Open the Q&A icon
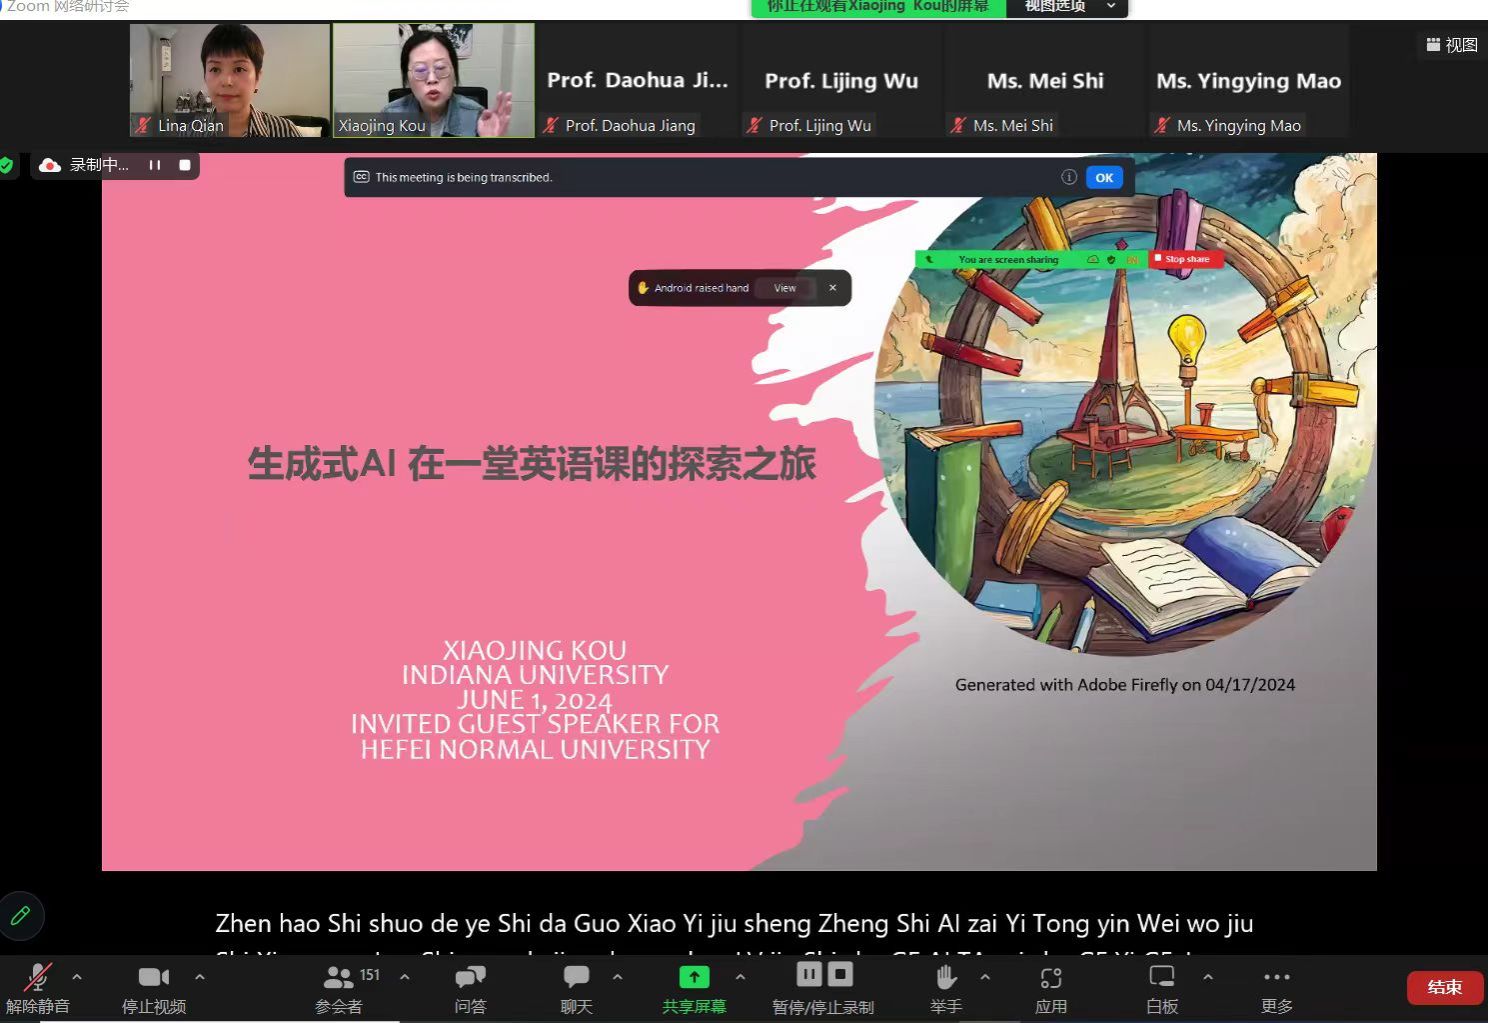 click(x=470, y=977)
